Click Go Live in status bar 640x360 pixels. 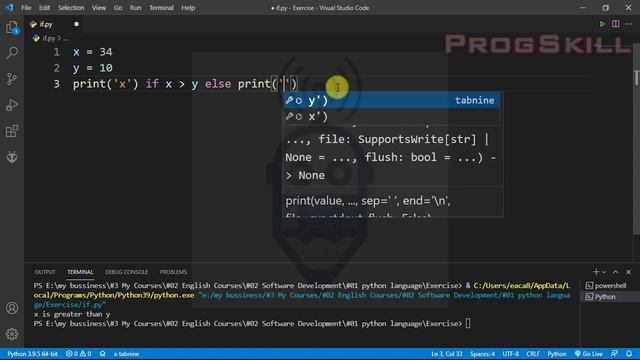(x=589, y=353)
